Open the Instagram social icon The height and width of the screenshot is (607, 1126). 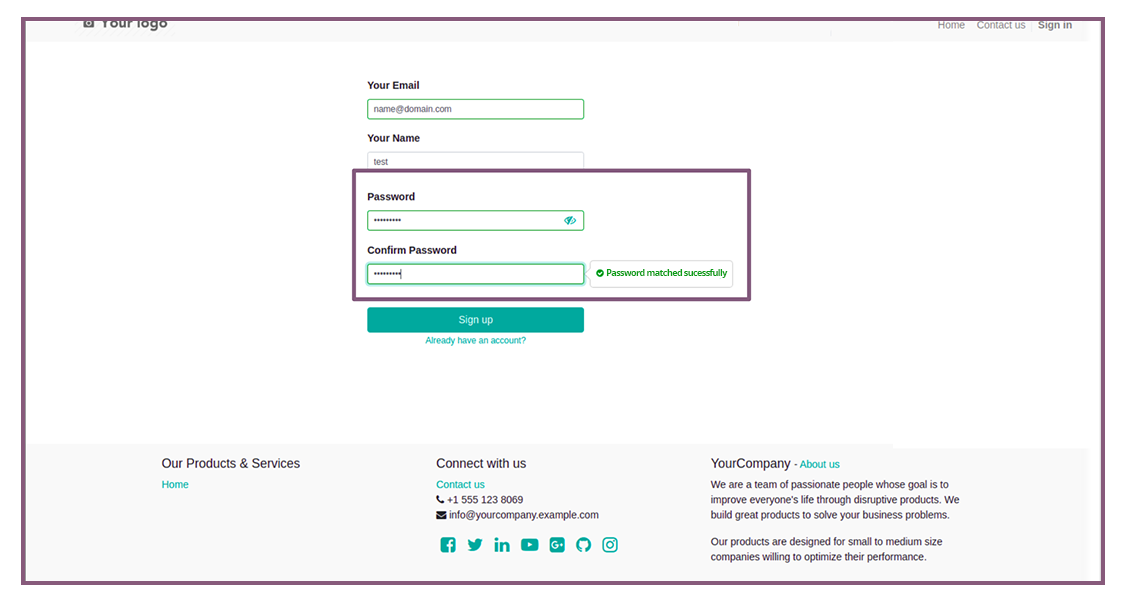(x=610, y=545)
